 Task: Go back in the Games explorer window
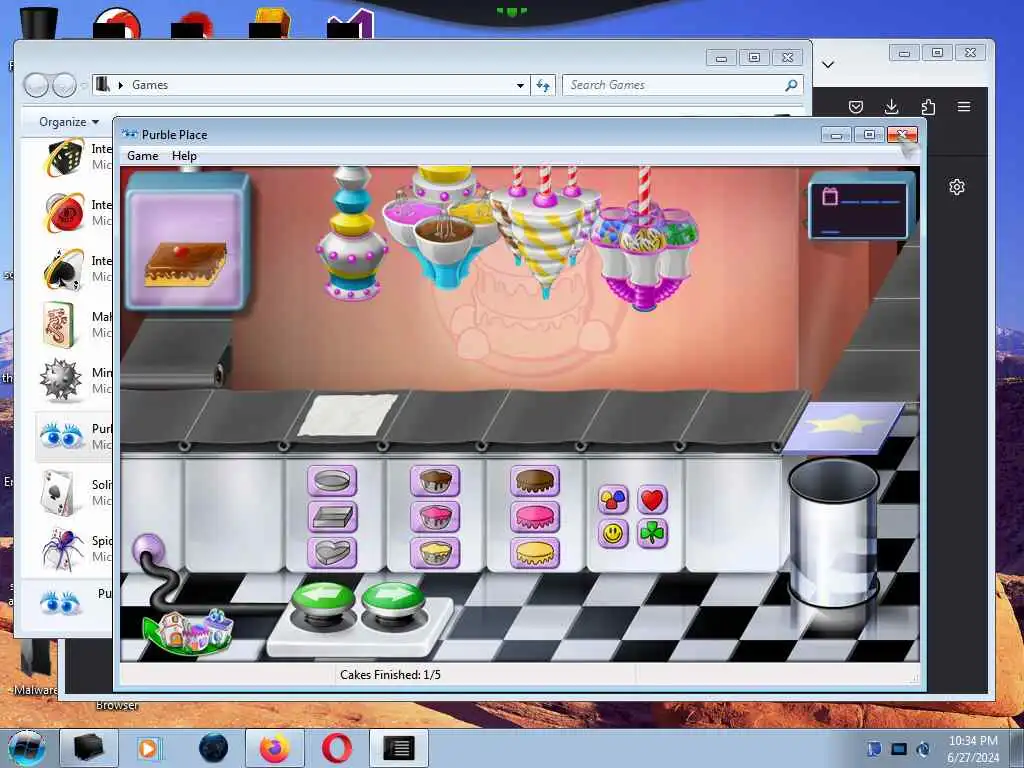coord(36,85)
